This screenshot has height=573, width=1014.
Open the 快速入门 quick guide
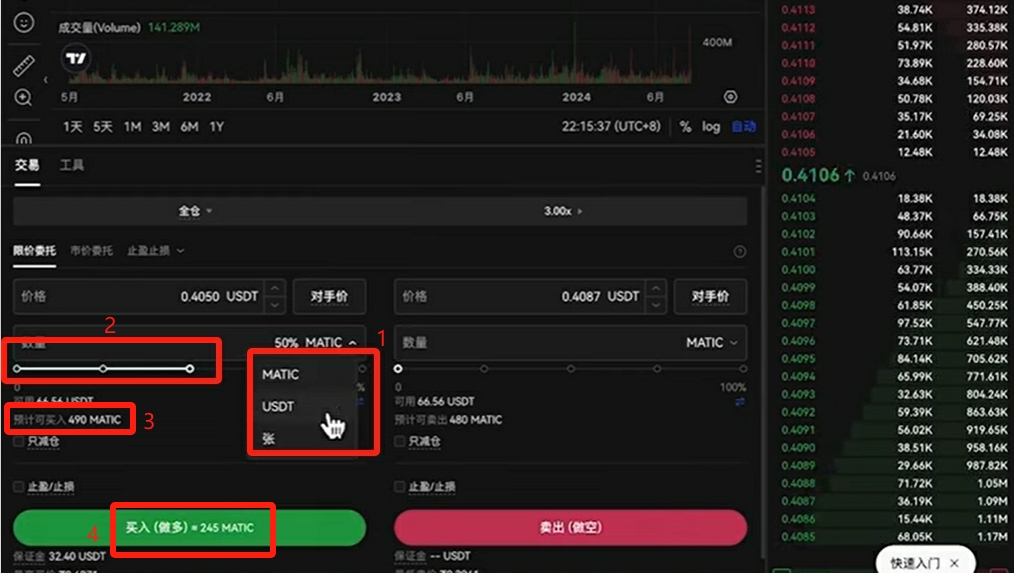coord(915,563)
